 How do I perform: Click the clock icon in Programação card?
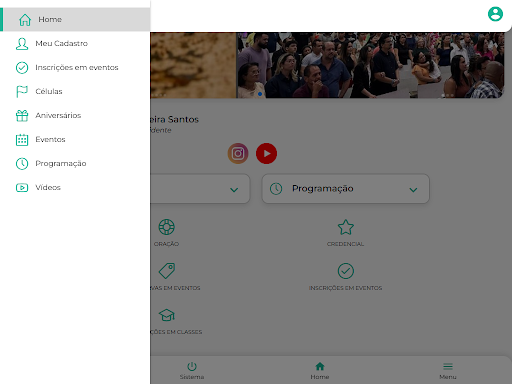276,189
